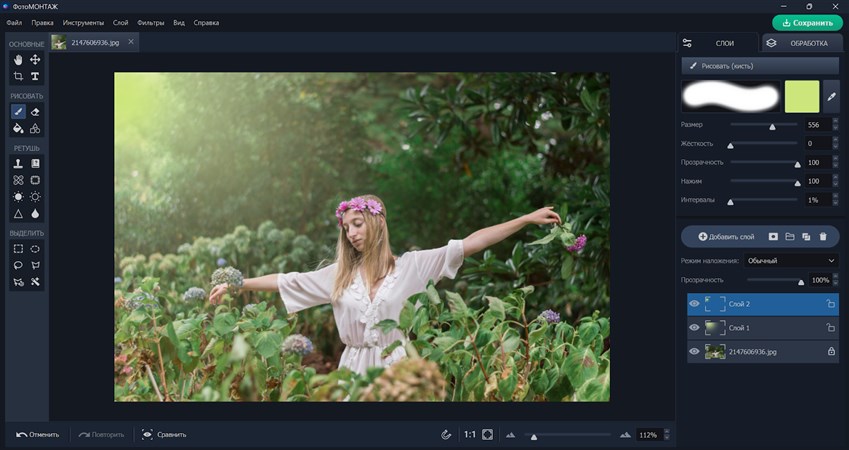Open the Фильтры menu

(150, 21)
